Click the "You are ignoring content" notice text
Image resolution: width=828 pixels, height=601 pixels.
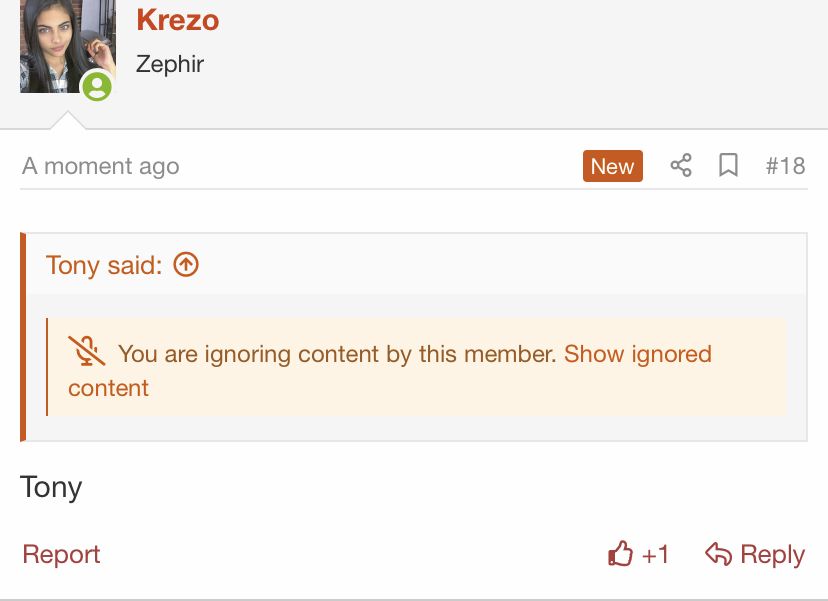pos(337,354)
